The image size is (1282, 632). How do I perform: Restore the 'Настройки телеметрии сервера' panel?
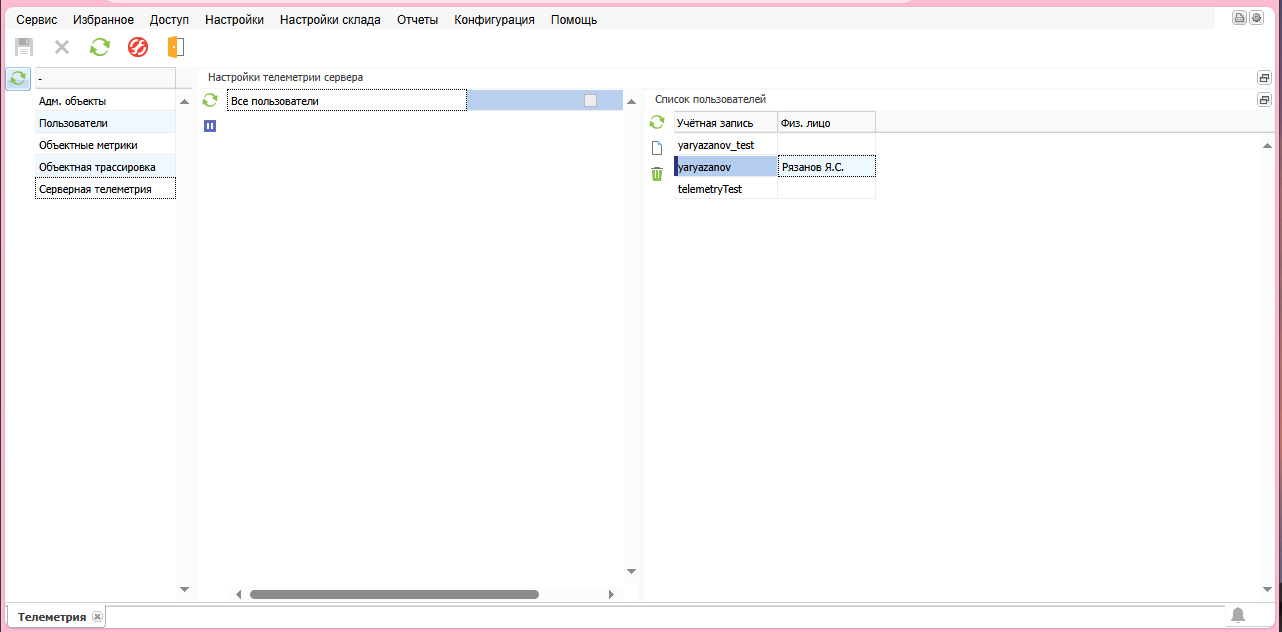[x=1264, y=78]
